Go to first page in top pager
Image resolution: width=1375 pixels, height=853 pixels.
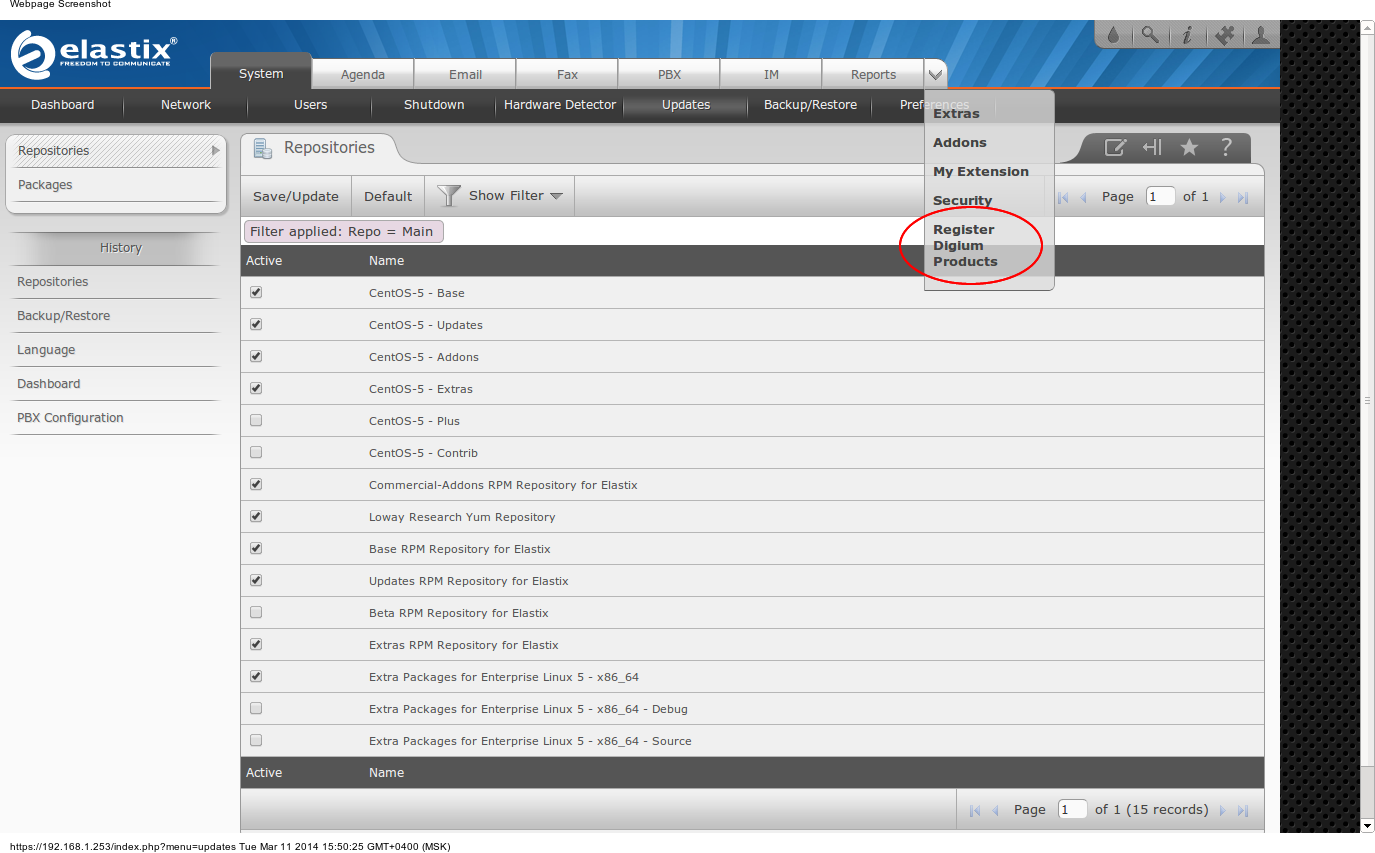pos(1063,198)
